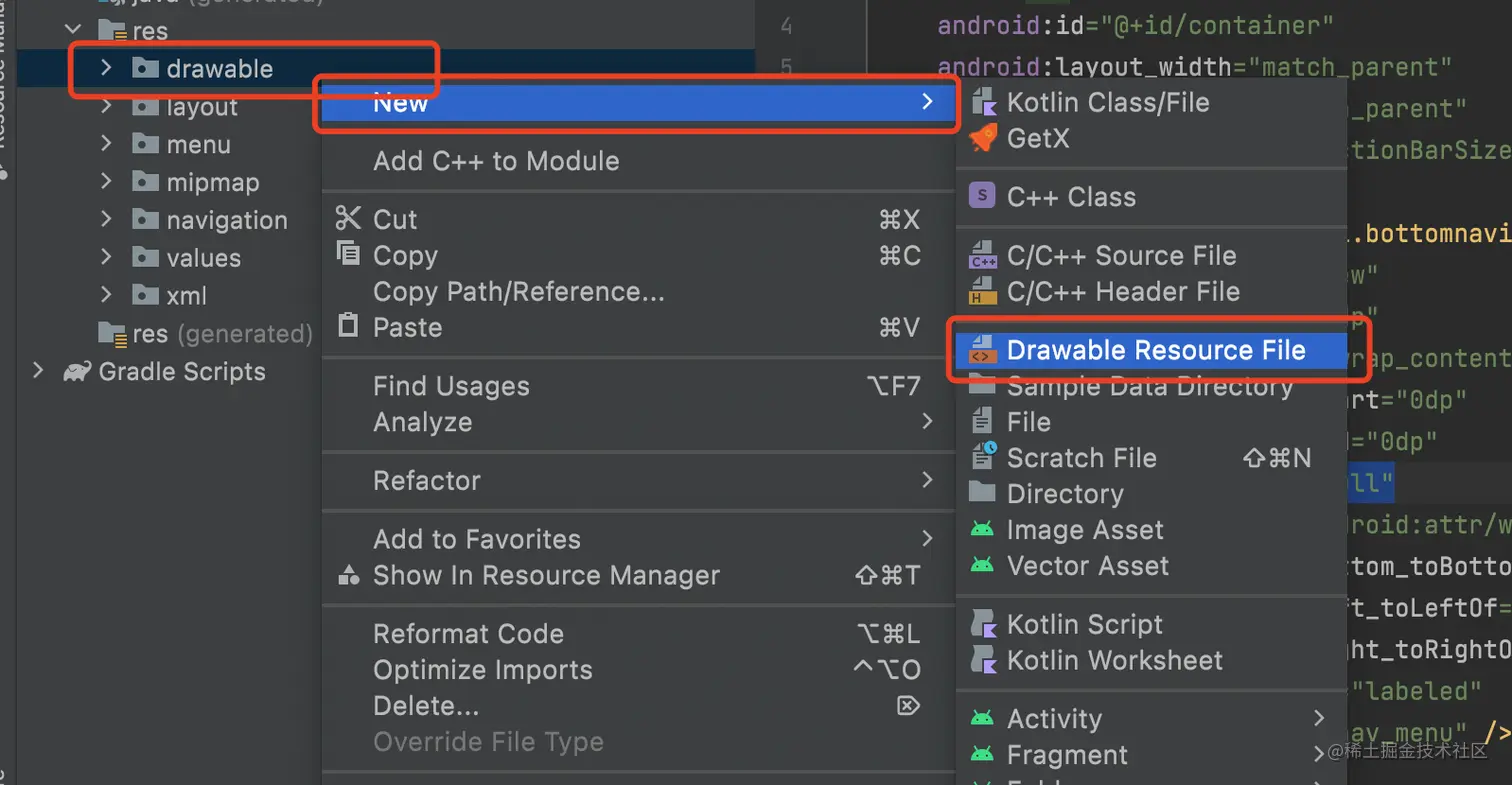Click the C++ Class icon
1512x785 pixels.
click(x=983, y=197)
